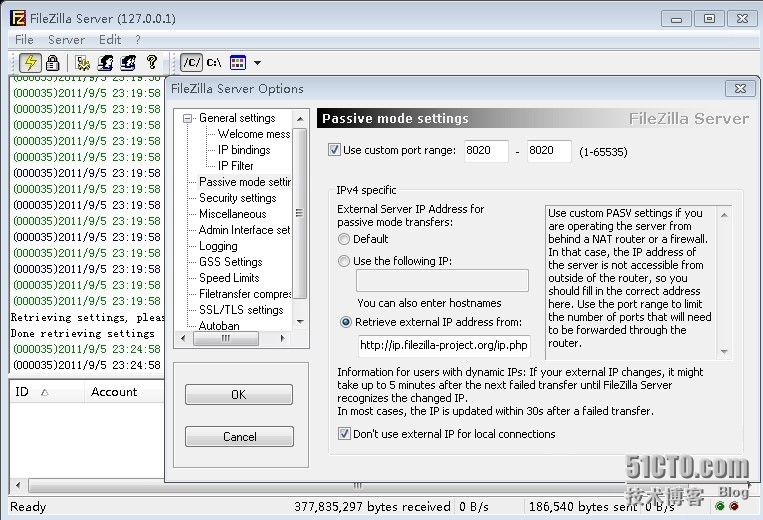
Task: Click the user list sorting grid icon
Action: point(238,63)
